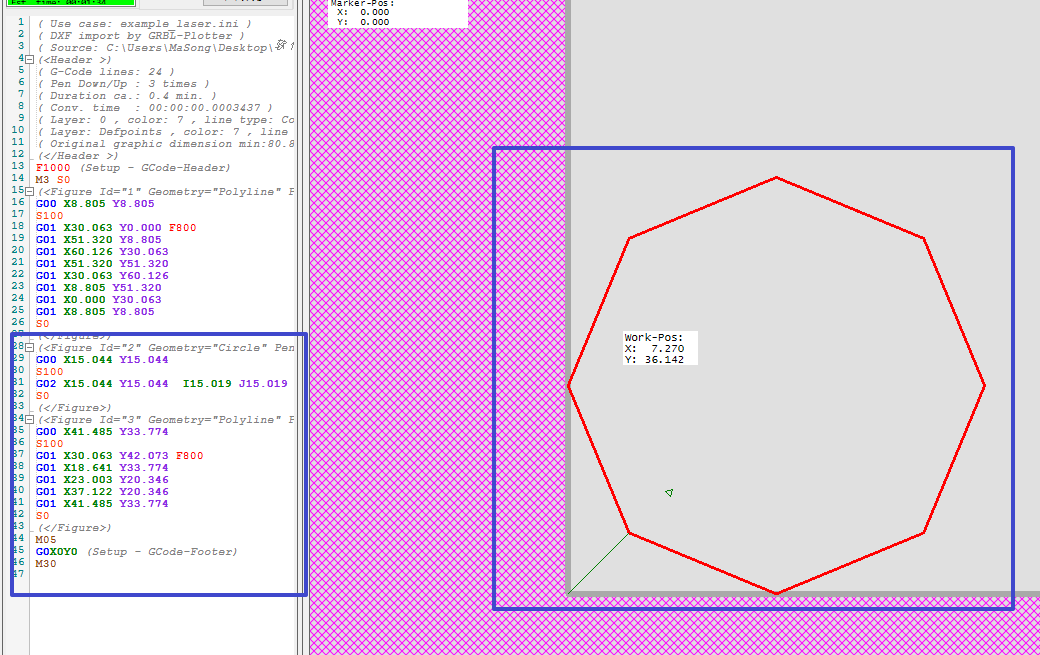Click the top vertex of red octagon

pos(776,178)
